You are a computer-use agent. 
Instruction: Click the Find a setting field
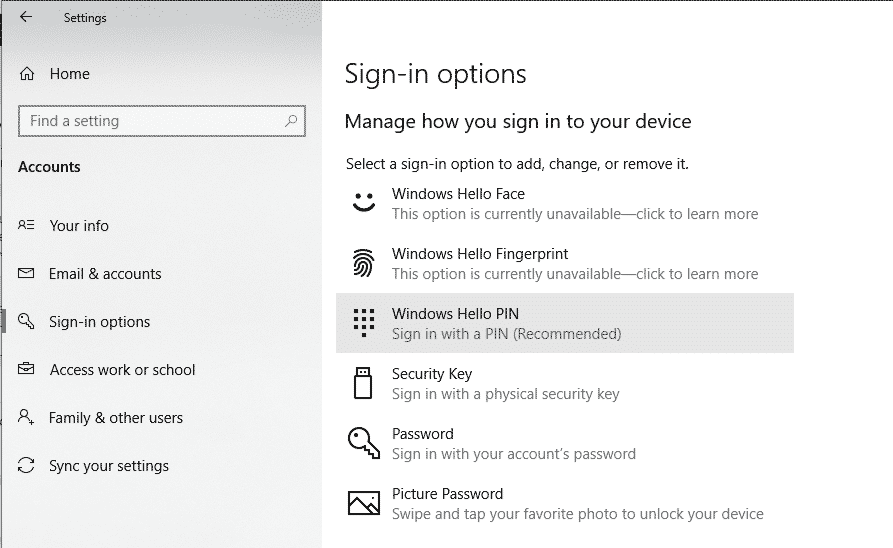click(162, 121)
